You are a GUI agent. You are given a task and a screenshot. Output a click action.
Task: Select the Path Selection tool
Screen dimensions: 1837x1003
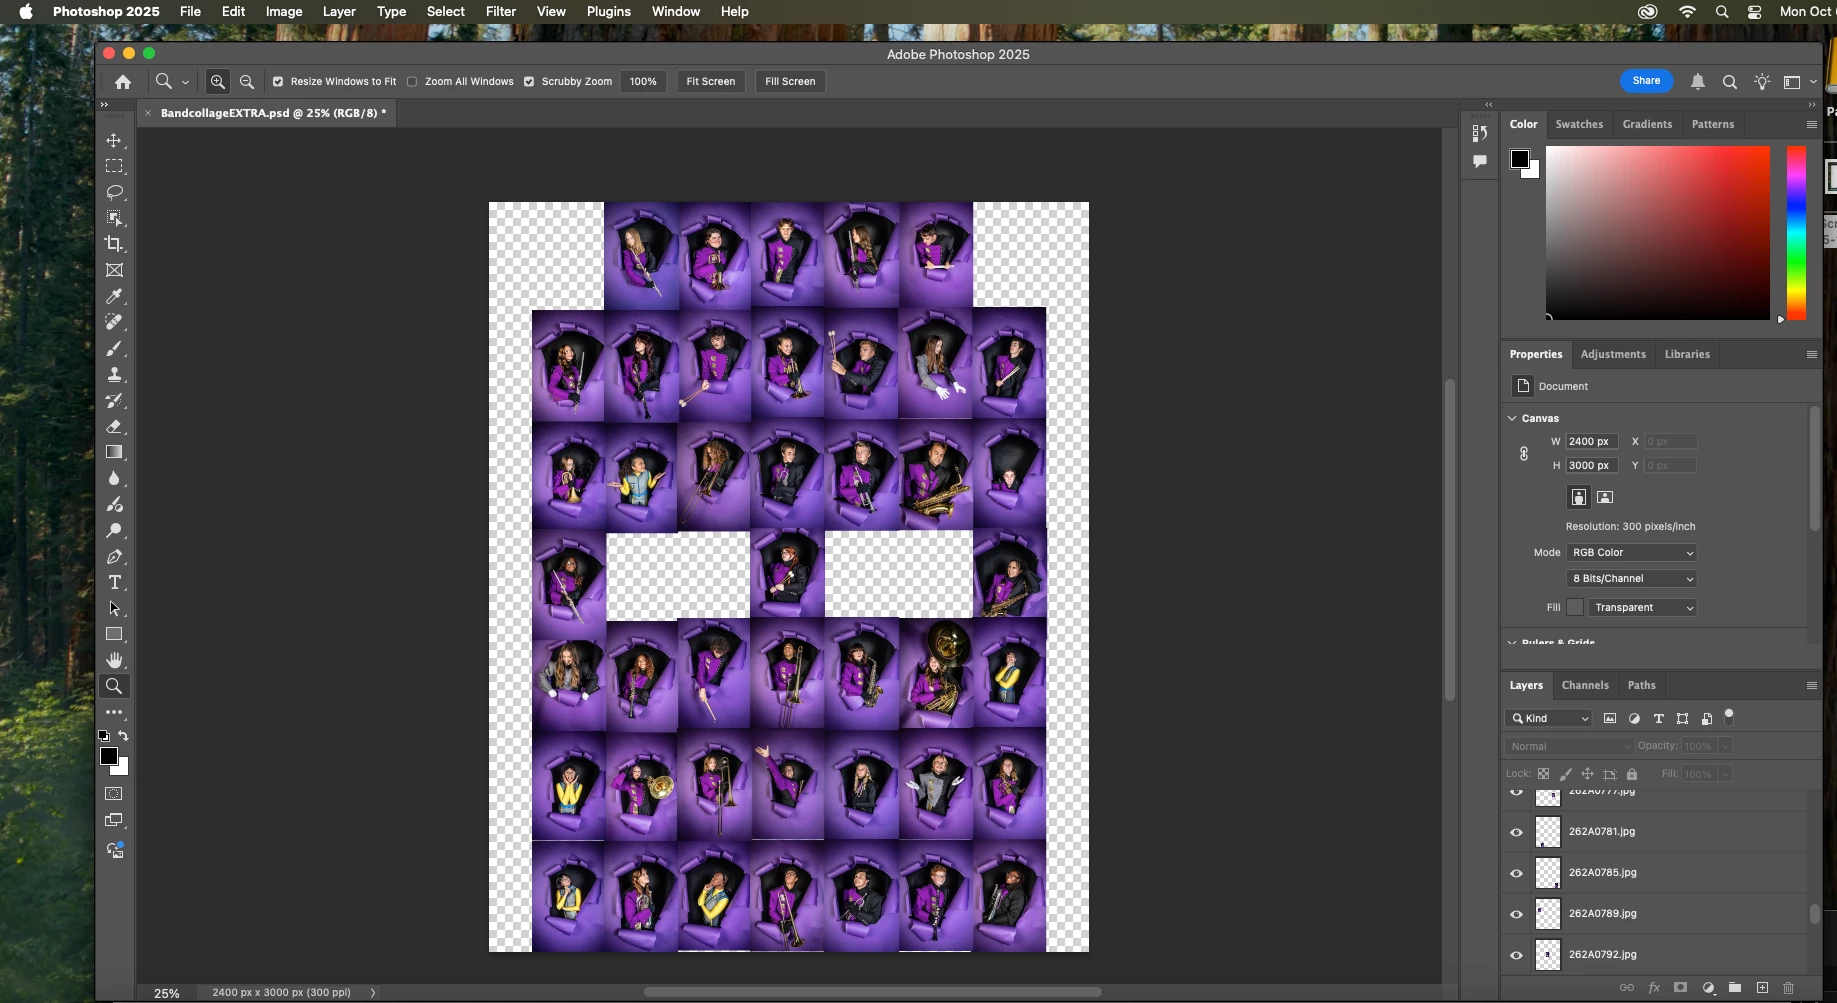click(114, 608)
